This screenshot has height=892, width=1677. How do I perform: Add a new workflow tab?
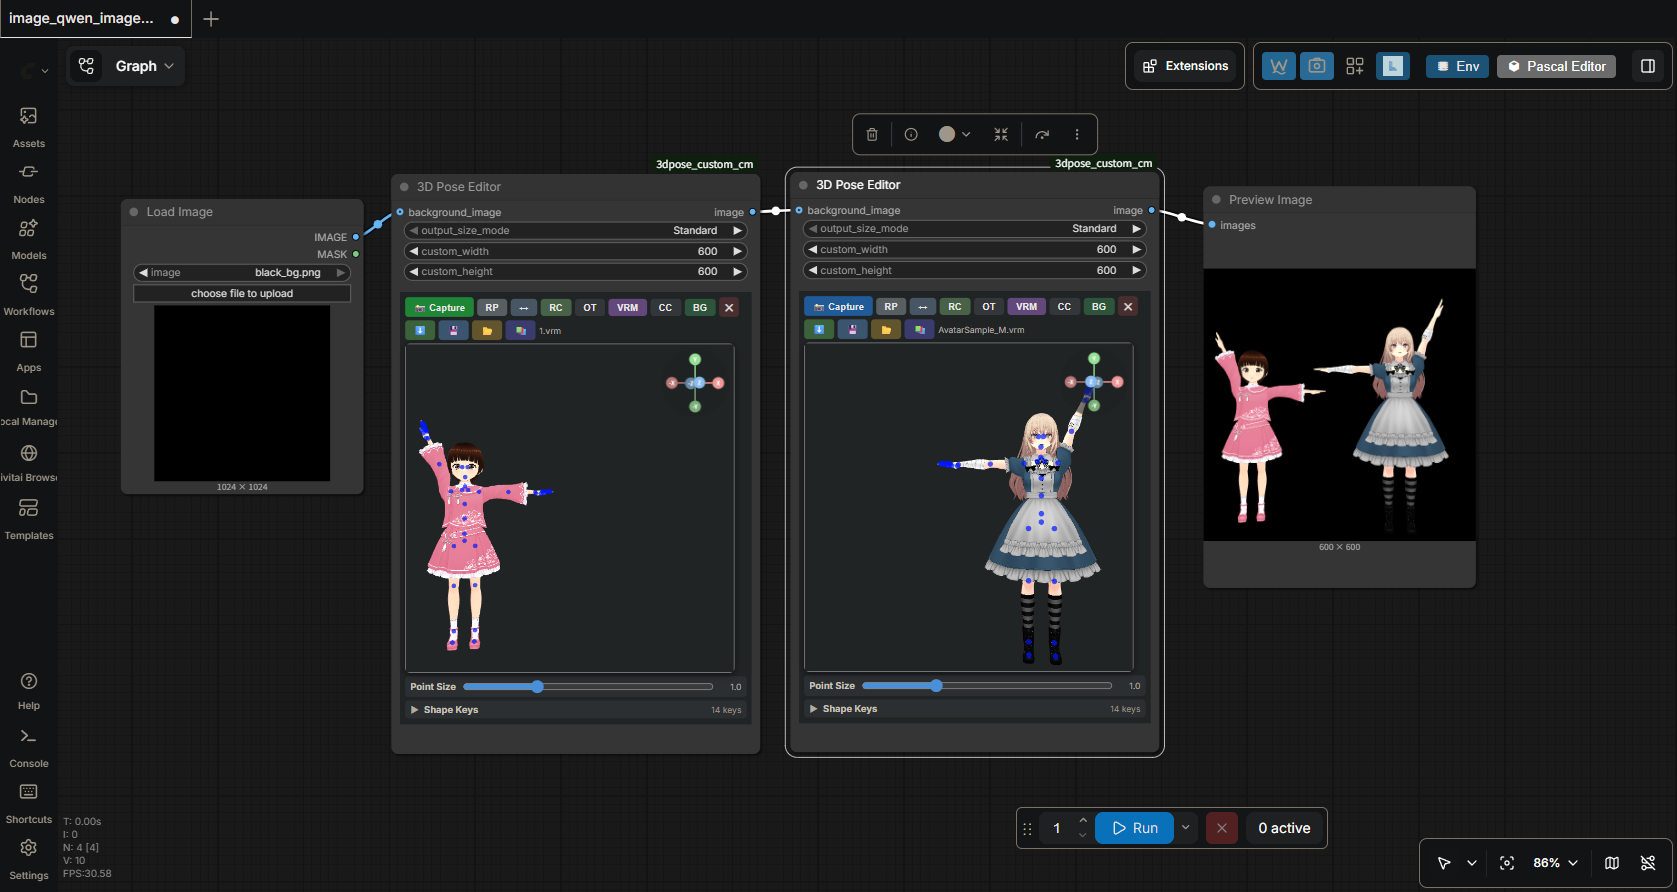point(211,19)
